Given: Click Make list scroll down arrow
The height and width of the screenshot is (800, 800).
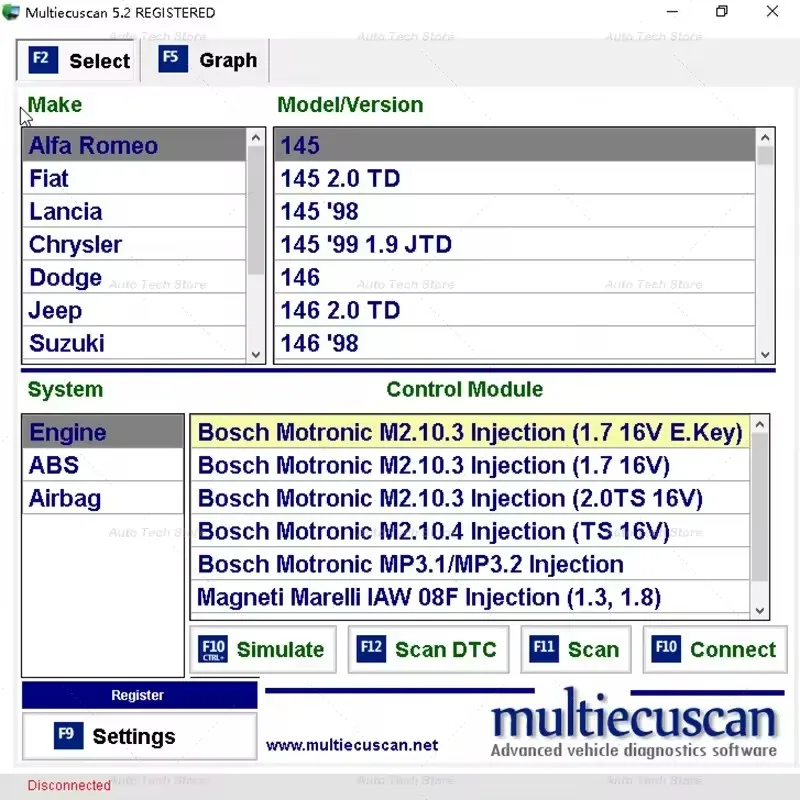Looking at the screenshot, I should pyautogui.click(x=256, y=355).
